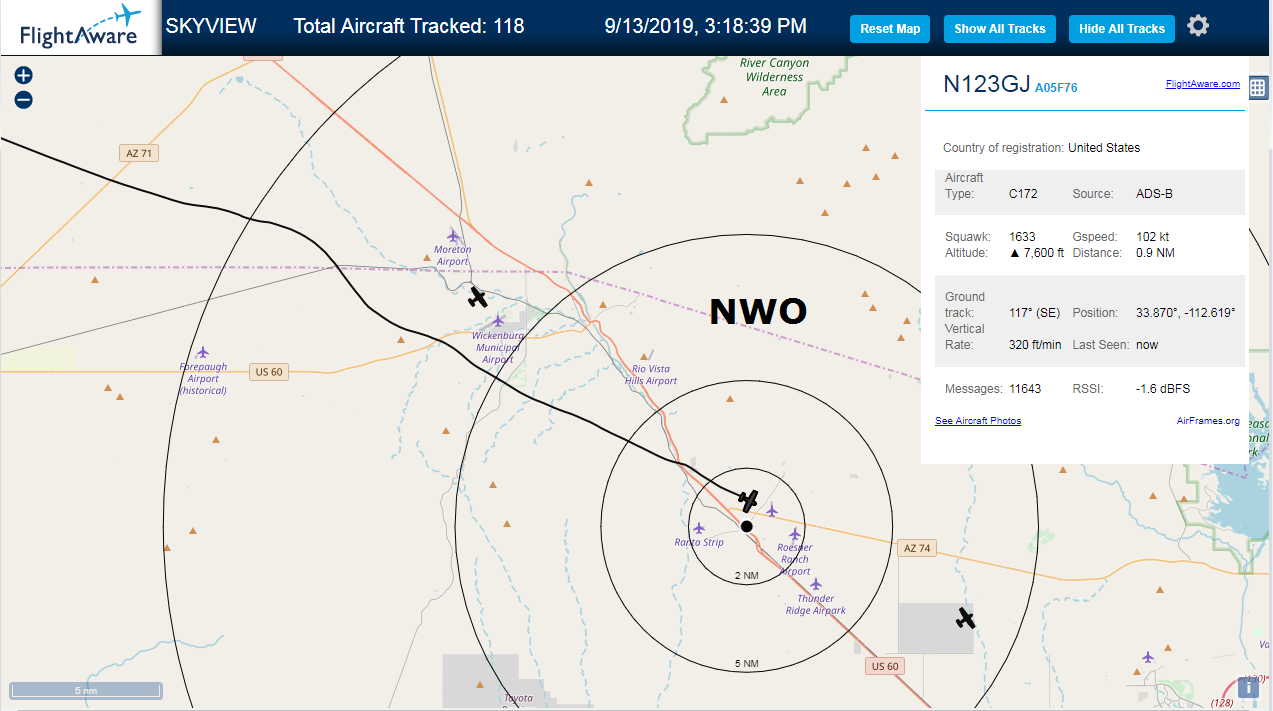Click the date and time display
1273x711 pixels.
point(706,26)
